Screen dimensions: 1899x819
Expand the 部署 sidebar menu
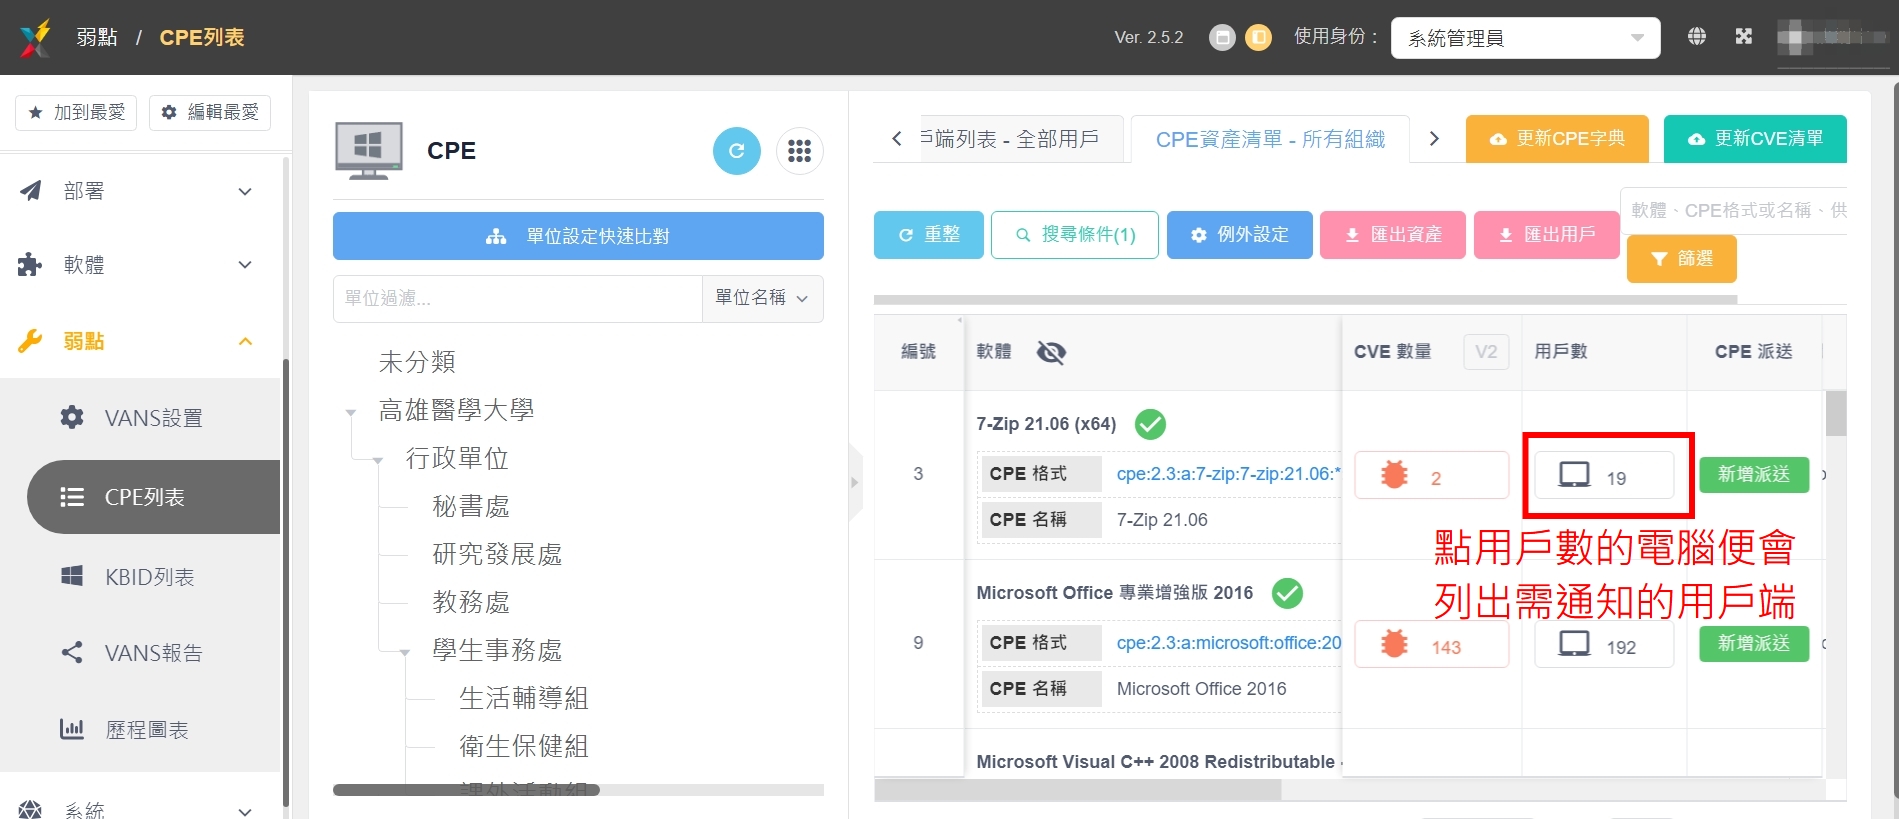(140, 191)
